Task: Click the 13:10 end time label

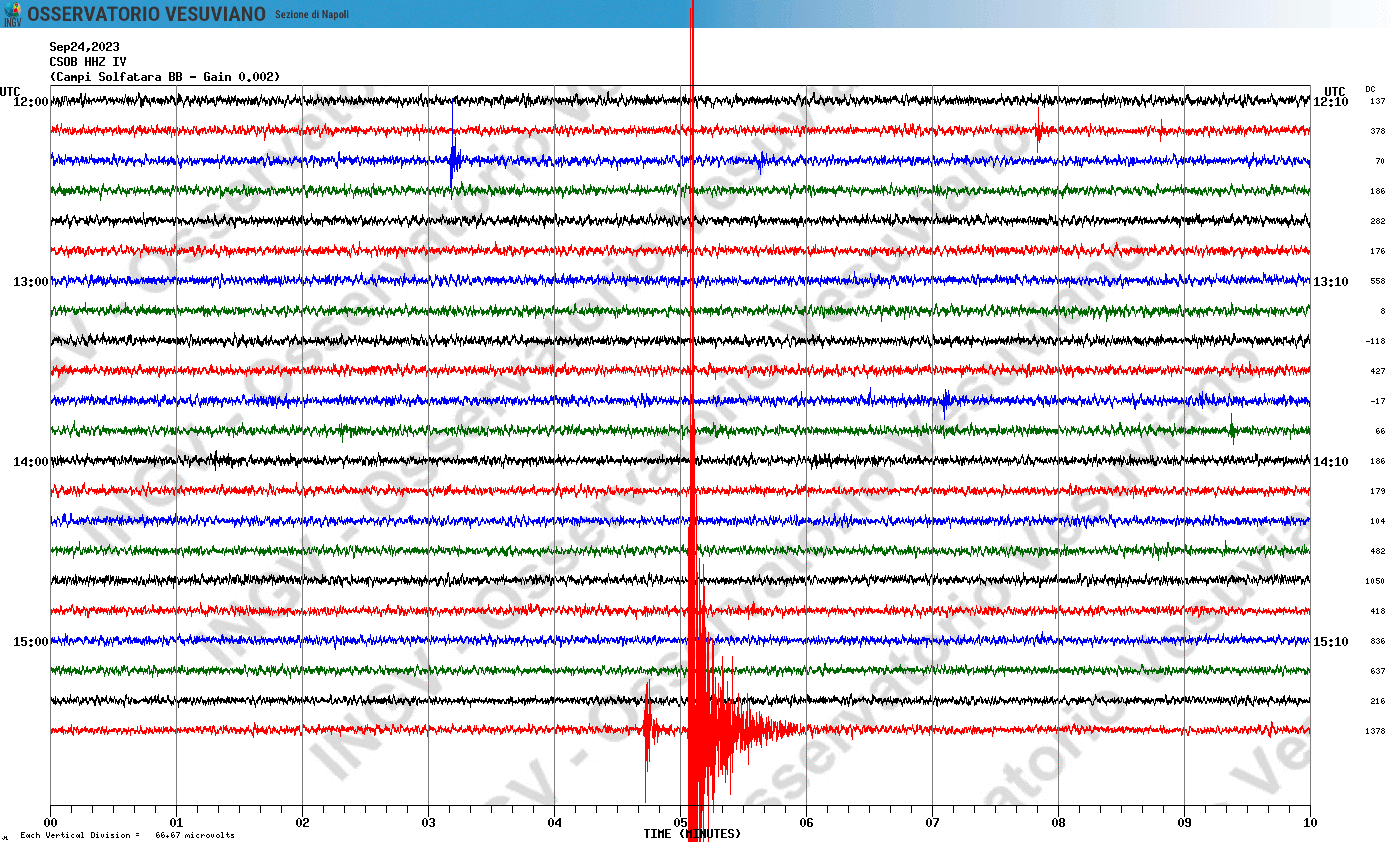Action: (x=1331, y=281)
